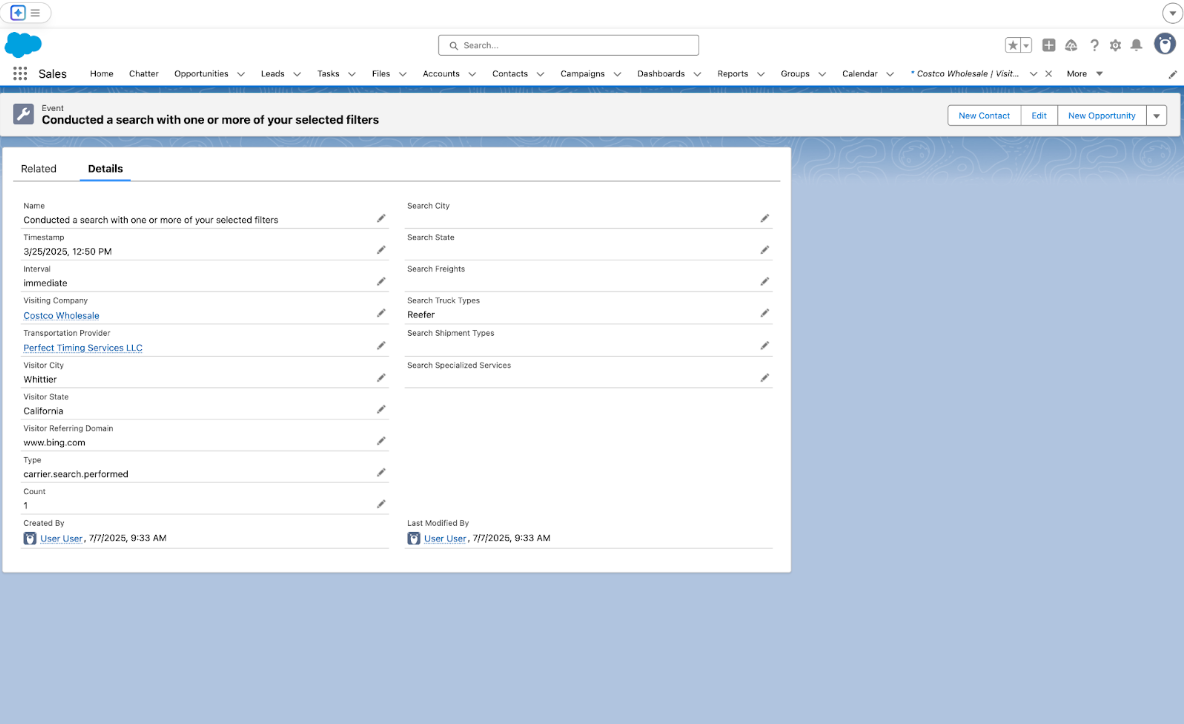
Task: Open the App Launcher grid icon
Action: pyautogui.click(x=20, y=73)
